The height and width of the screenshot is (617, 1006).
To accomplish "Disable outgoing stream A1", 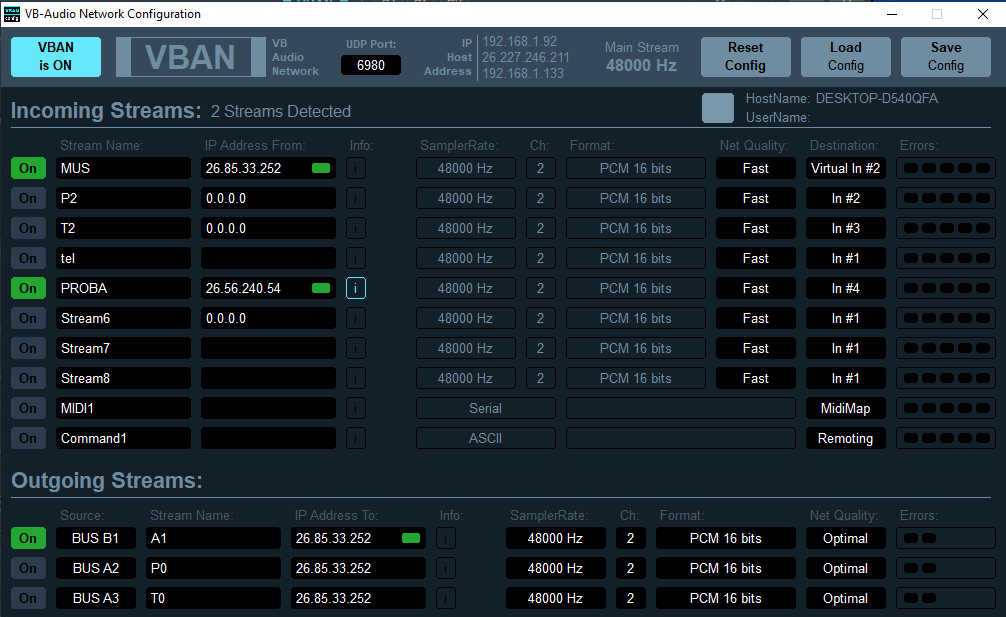I will click(28, 538).
